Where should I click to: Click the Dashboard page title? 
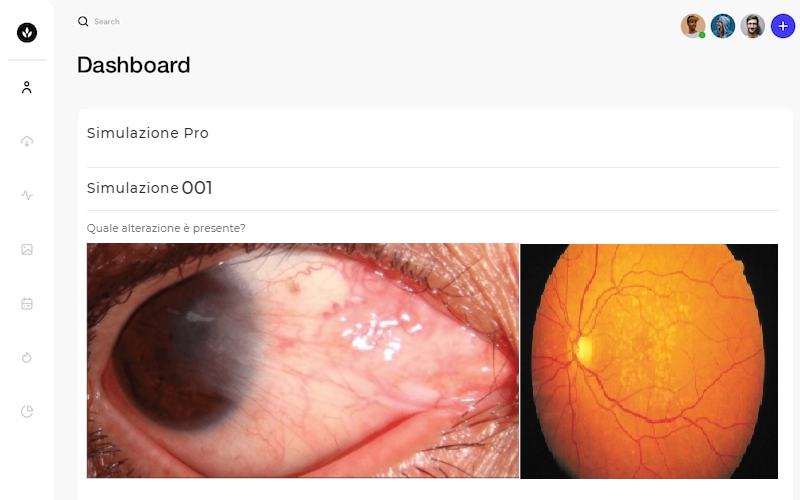point(134,65)
